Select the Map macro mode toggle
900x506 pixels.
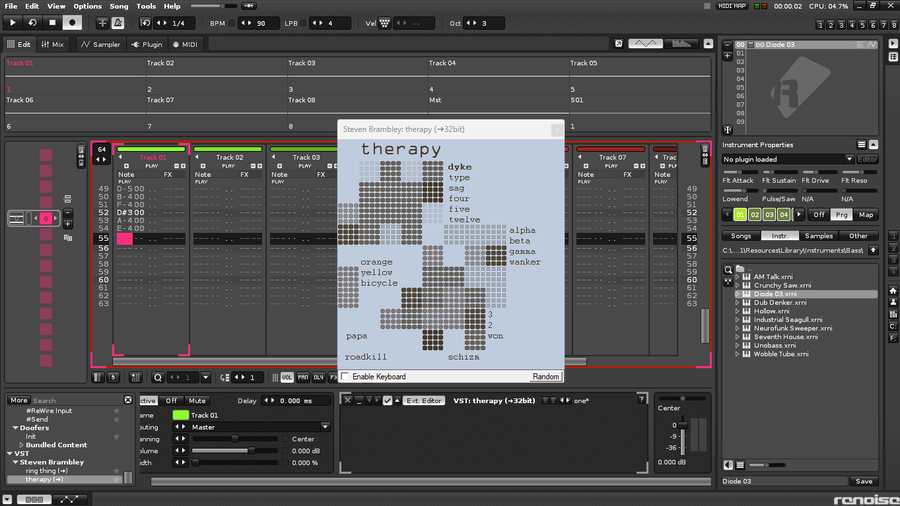(866, 215)
